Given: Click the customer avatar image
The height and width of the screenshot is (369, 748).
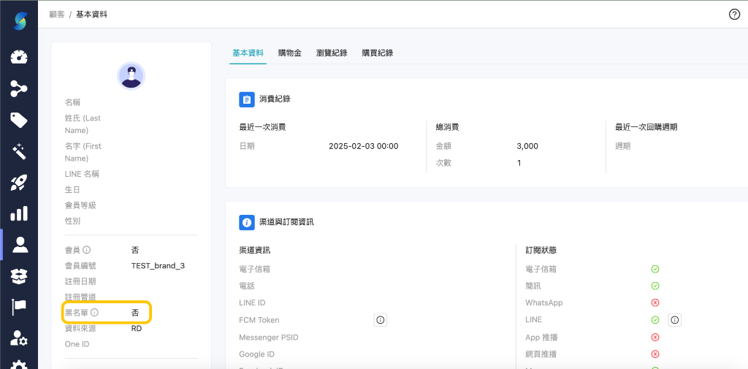Looking at the screenshot, I should (x=131, y=76).
